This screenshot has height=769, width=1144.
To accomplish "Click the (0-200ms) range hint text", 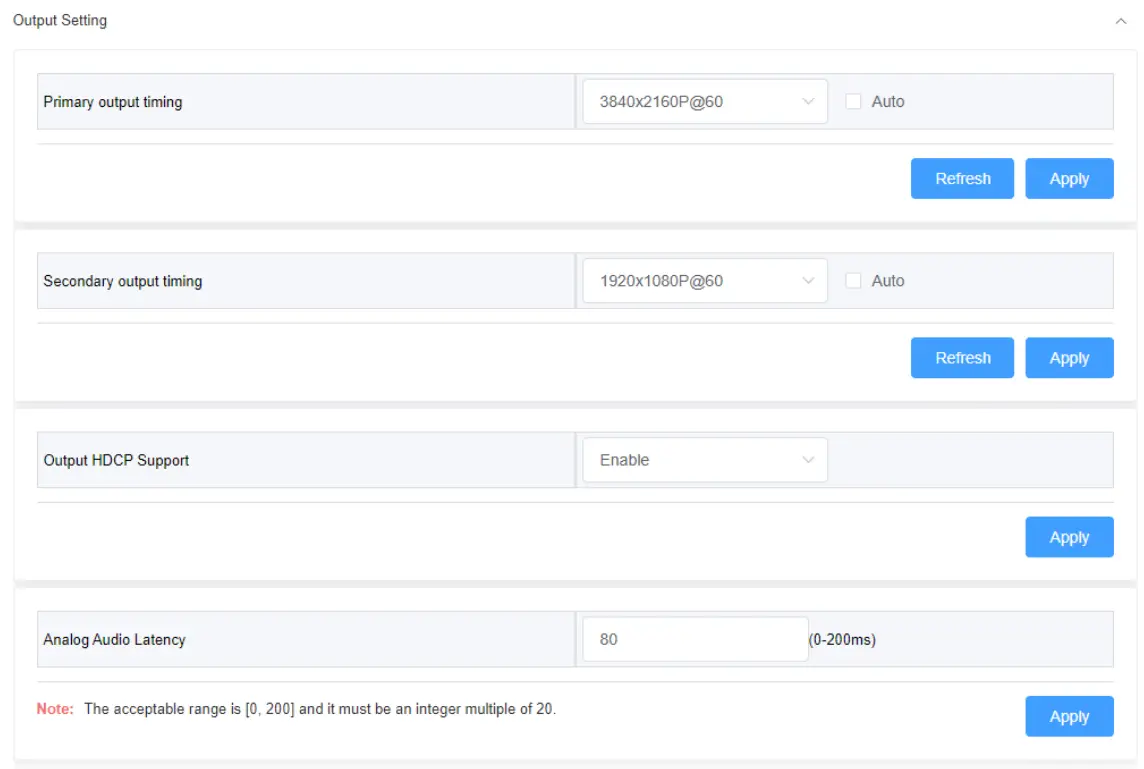I will [842, 639].
